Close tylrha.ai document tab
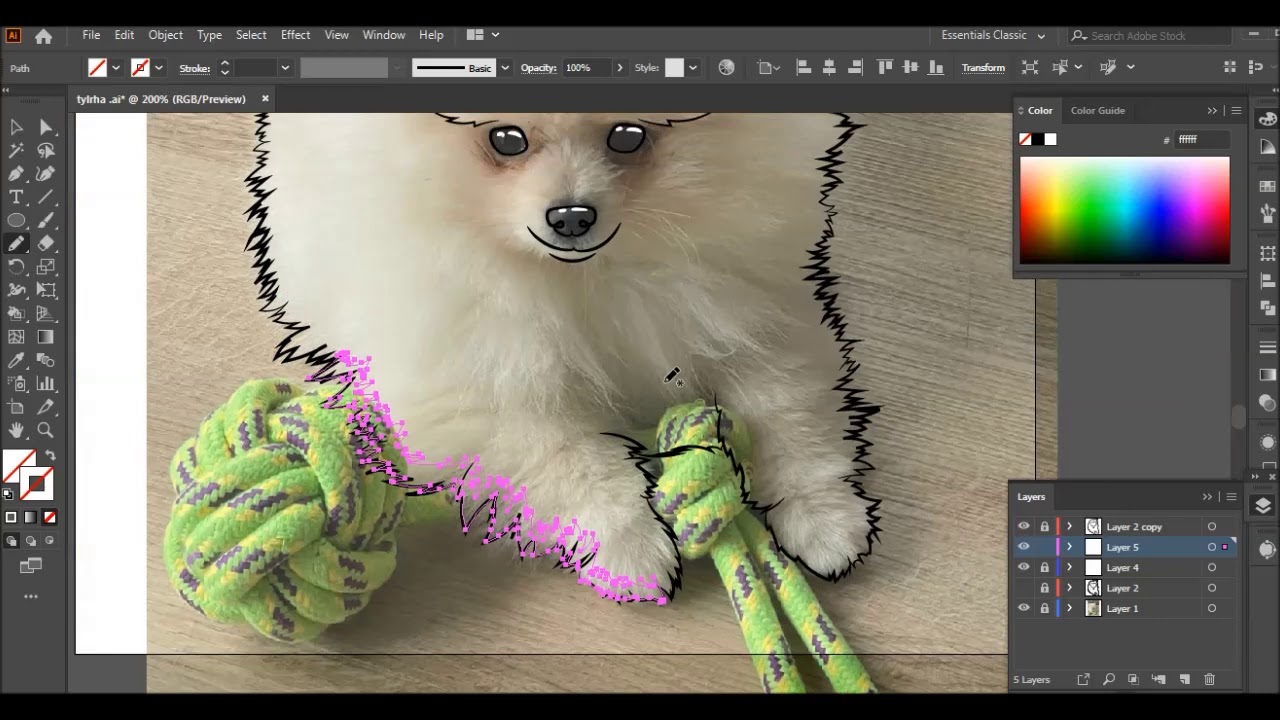 265,99
